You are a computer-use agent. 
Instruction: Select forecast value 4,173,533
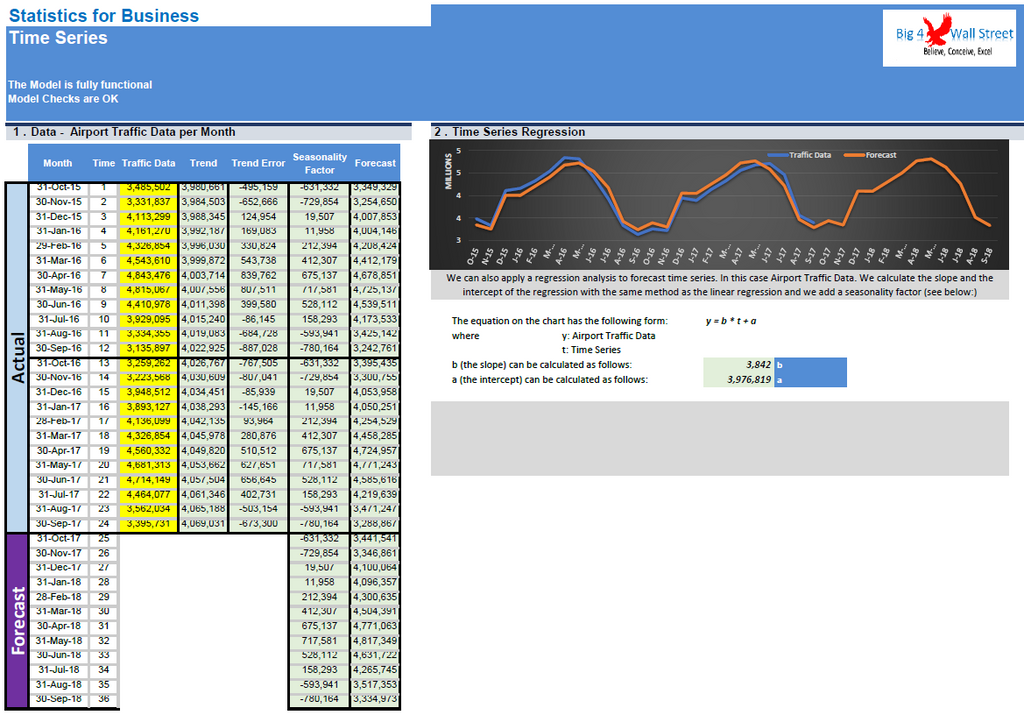pyautogui.click(x=375, y=319)
